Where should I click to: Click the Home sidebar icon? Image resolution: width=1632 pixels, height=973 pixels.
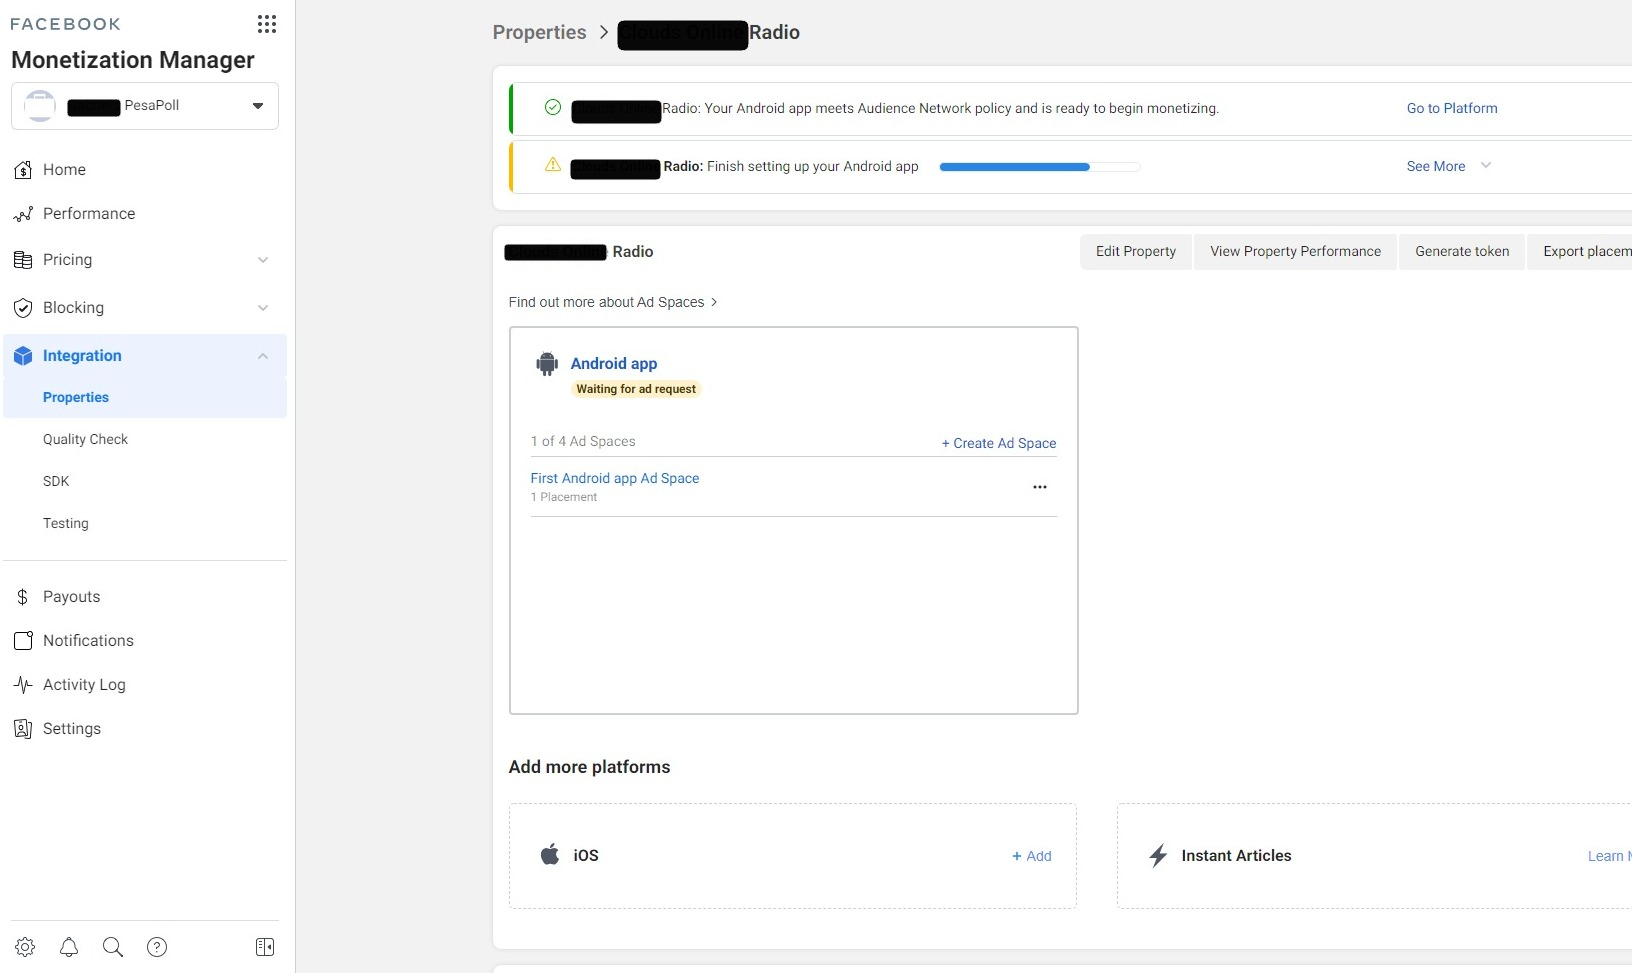23,170
